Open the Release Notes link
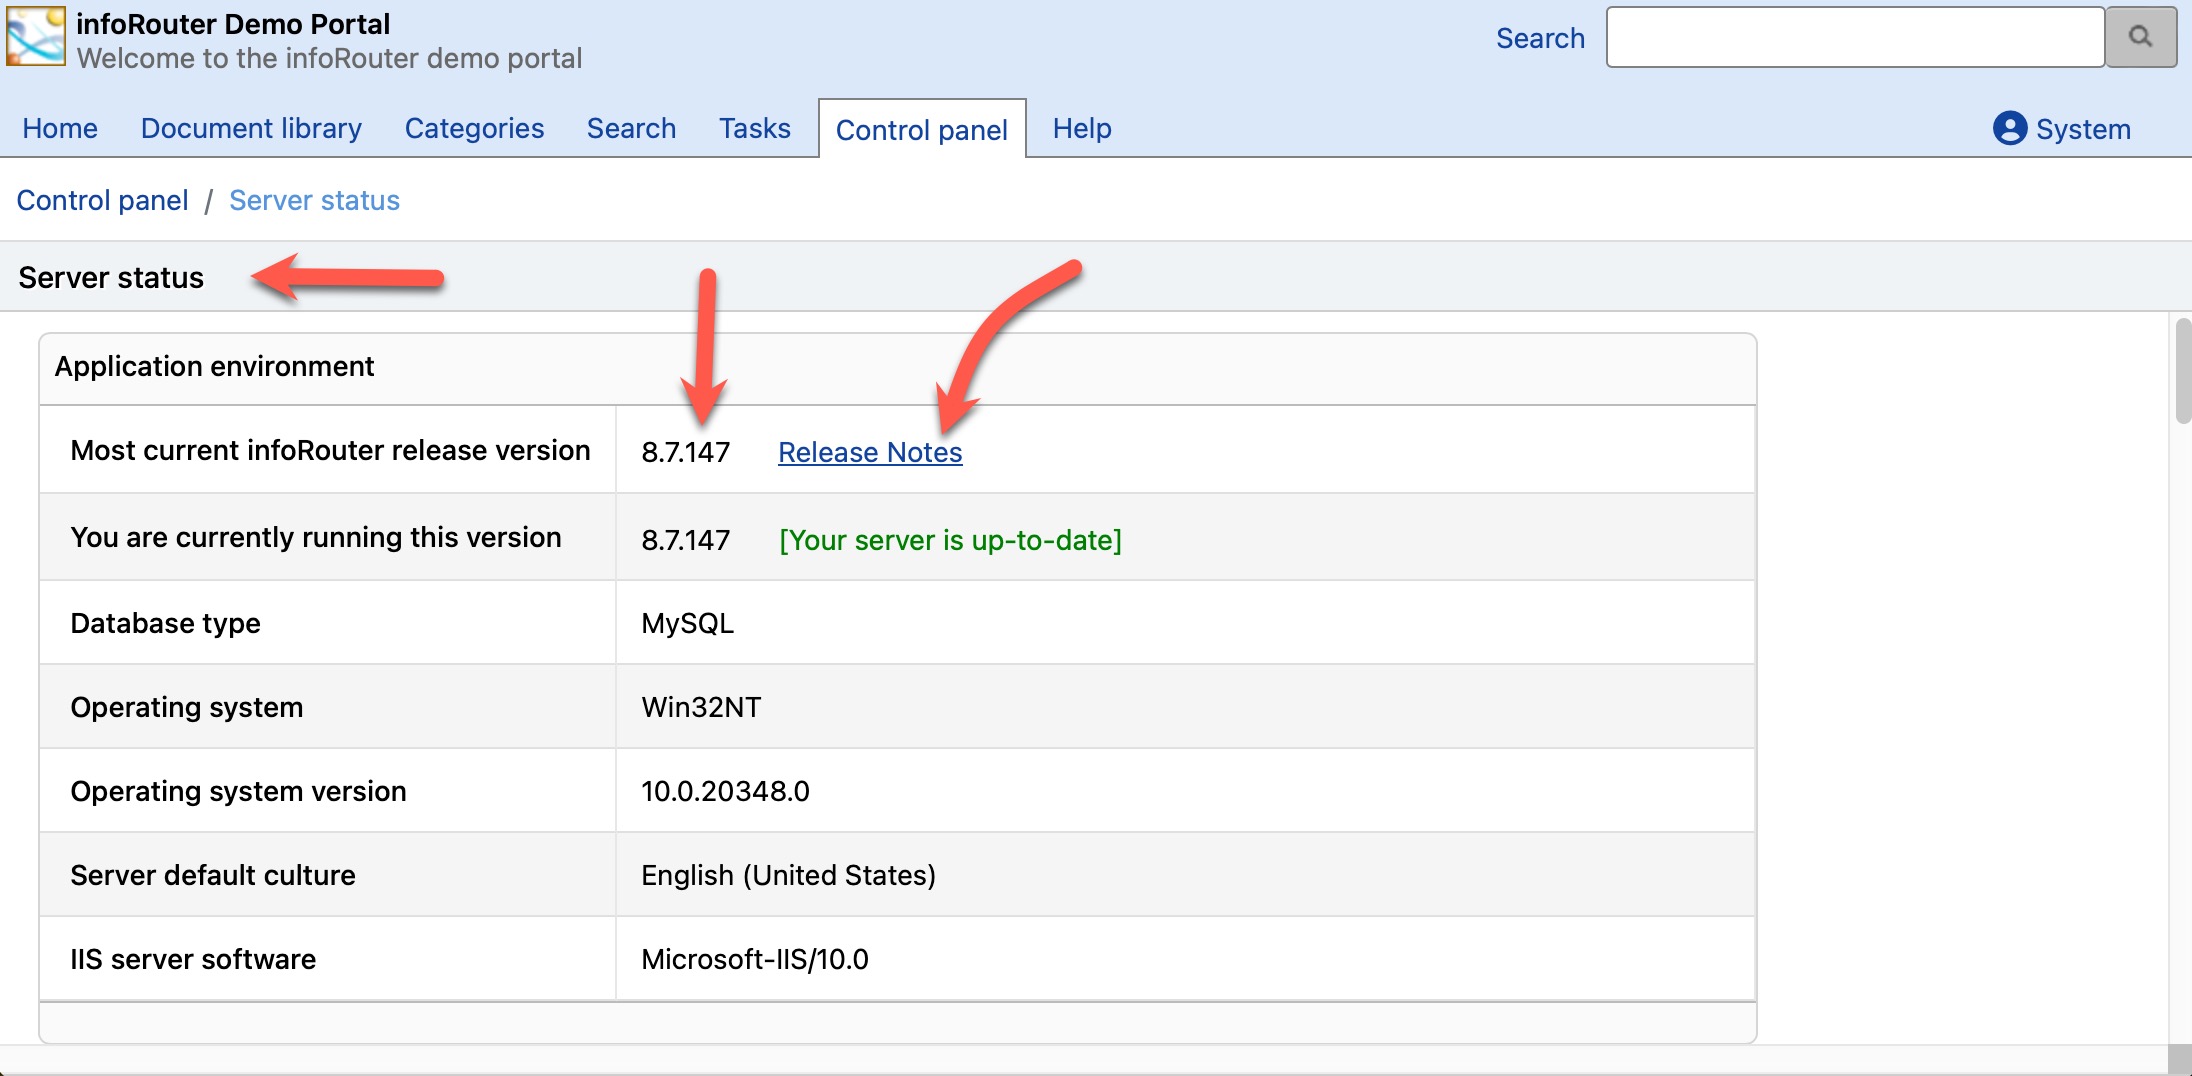 pos(870,452)
